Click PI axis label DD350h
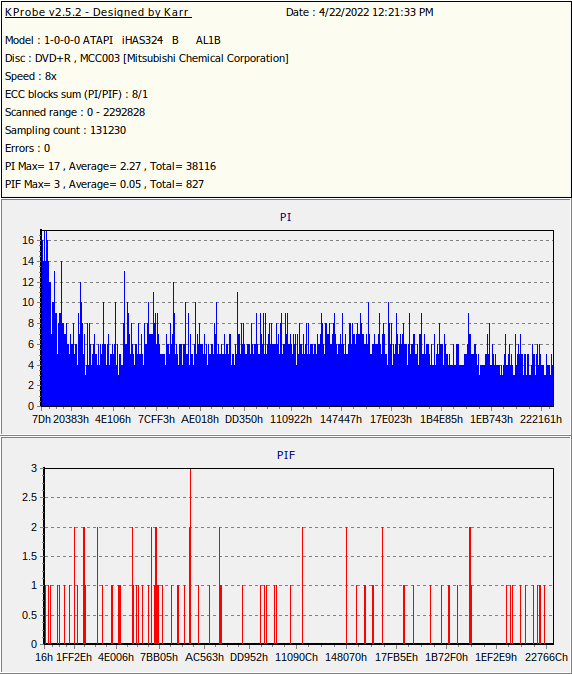Viewport: 572px width, 674px height. (244, 419)
